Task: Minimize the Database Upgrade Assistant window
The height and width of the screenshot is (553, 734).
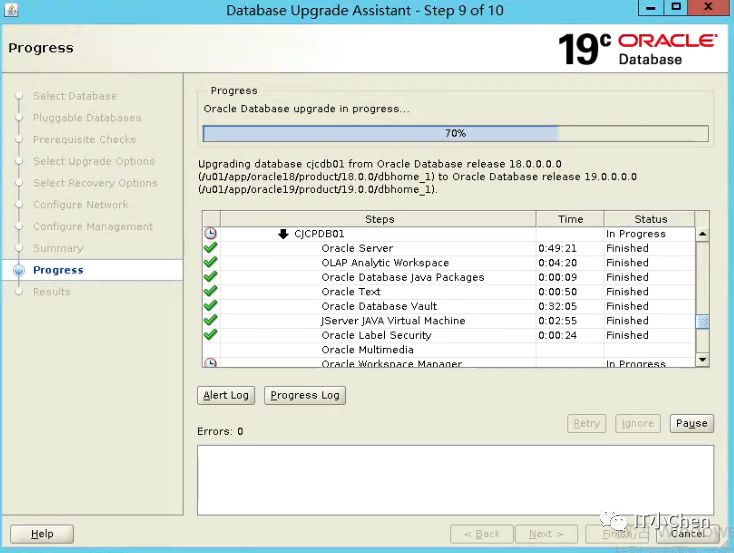Action: (x=650, y=7)
